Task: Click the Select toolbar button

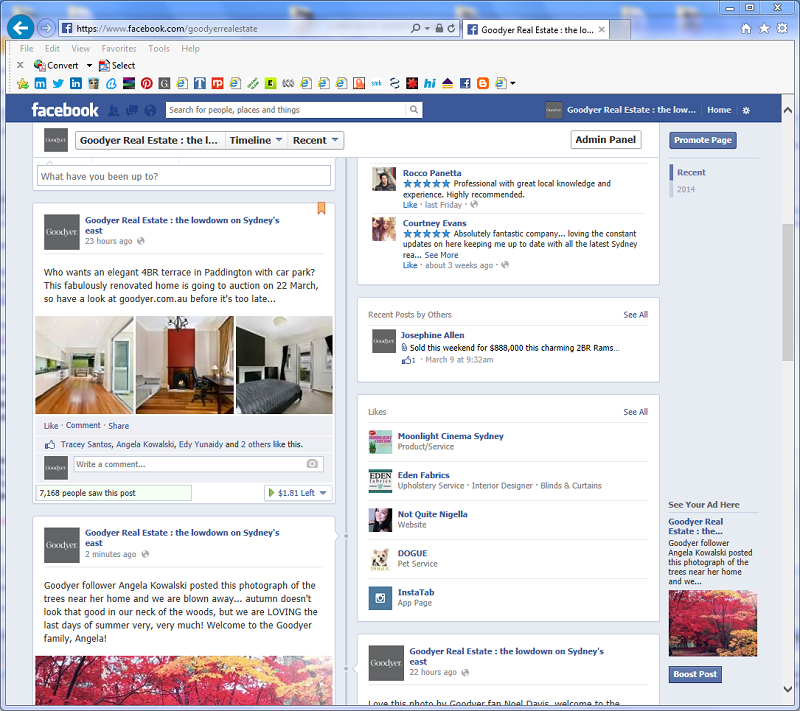Action: [x=117, y=65]
